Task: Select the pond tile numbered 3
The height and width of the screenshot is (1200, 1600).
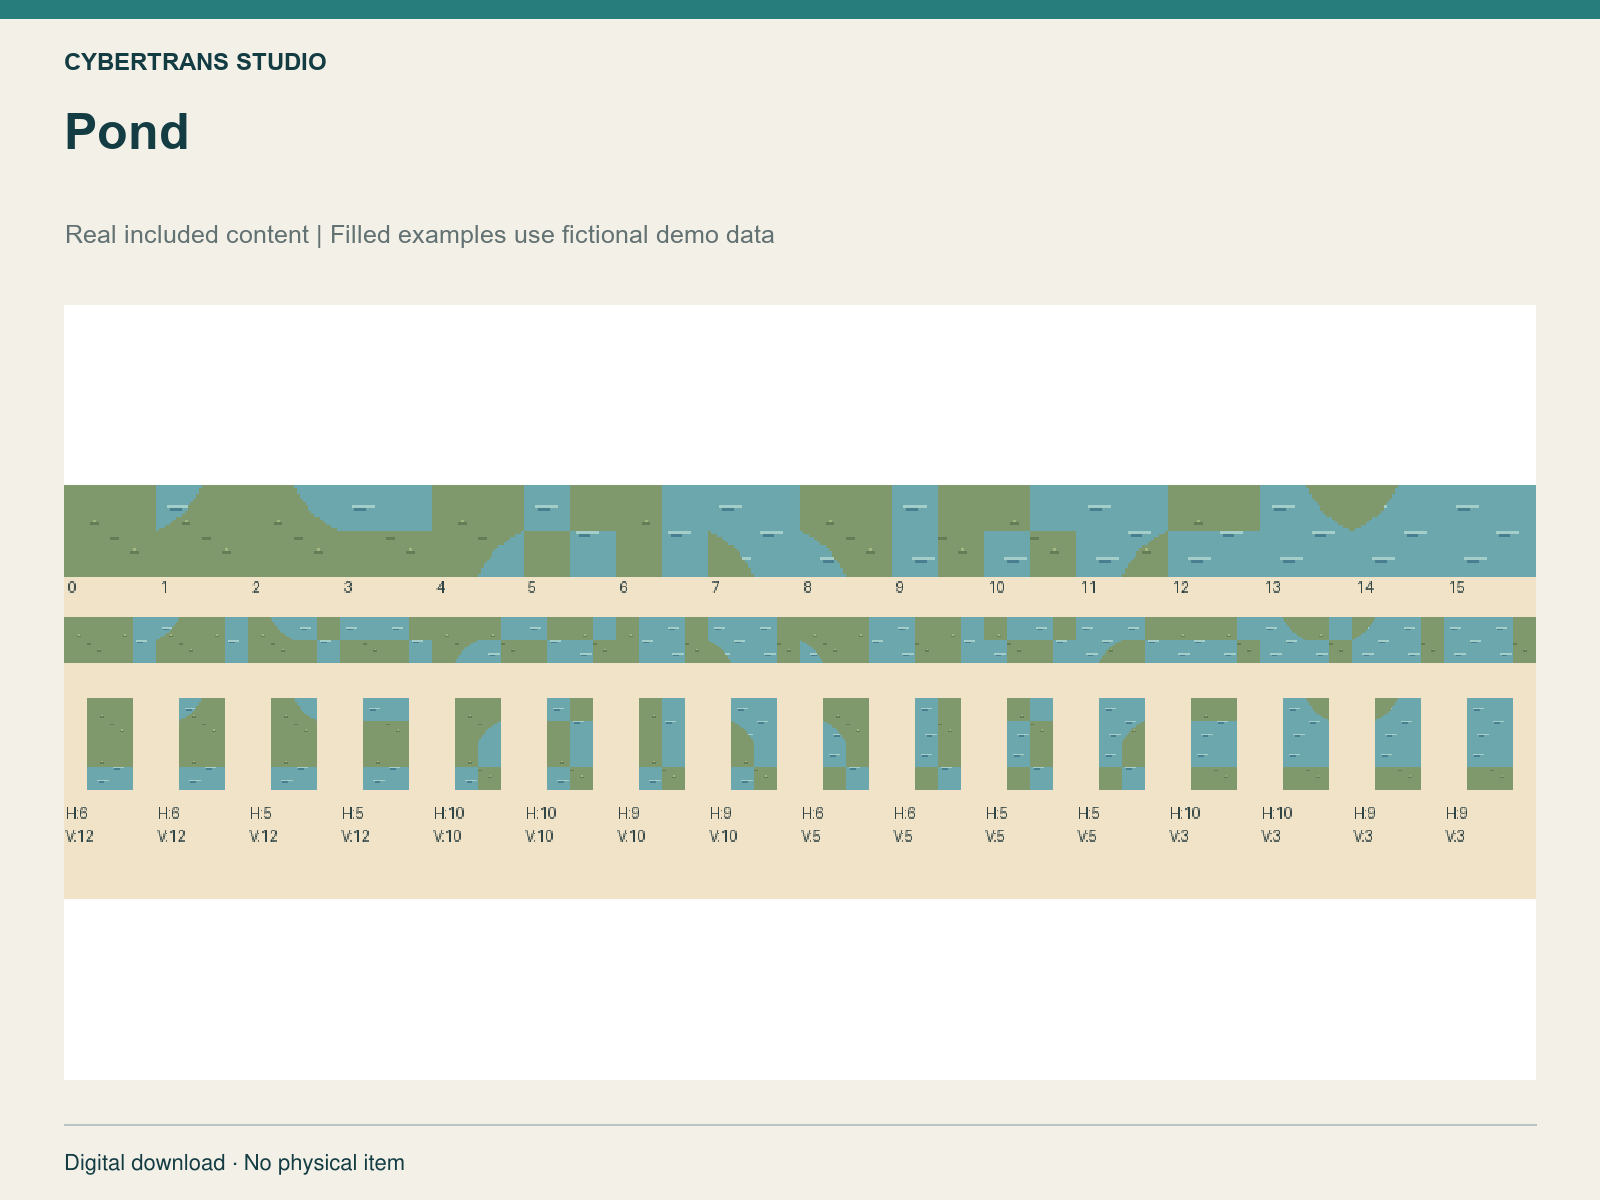Action: click(x=386, y=531)
